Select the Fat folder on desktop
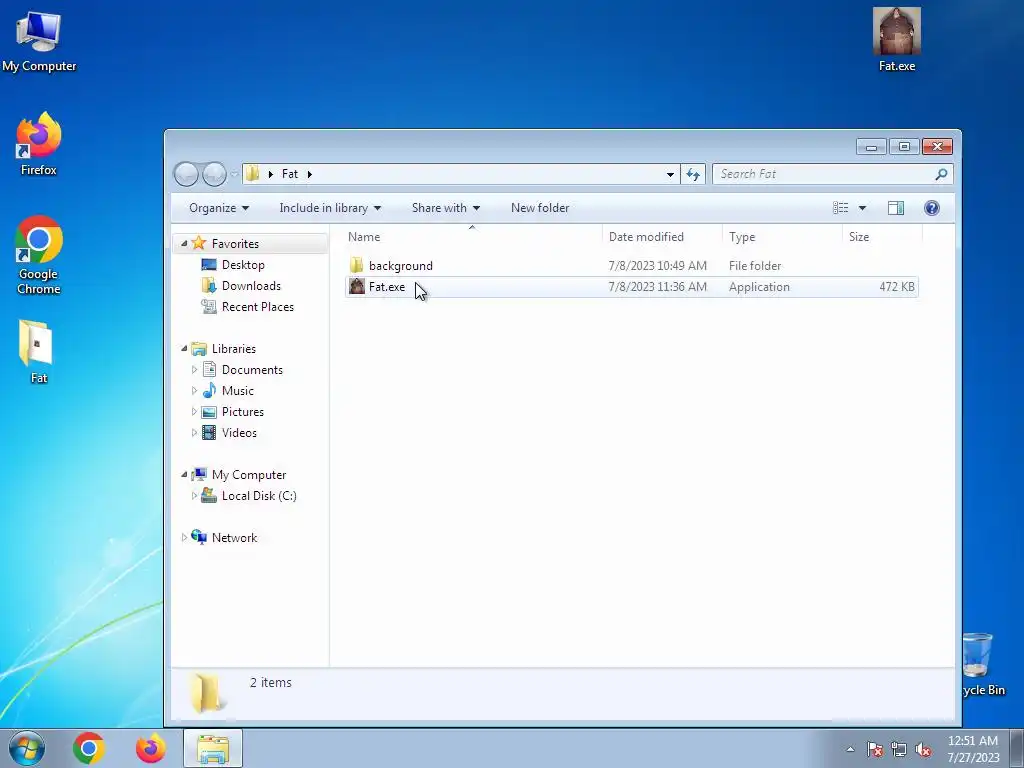The width and height of the screenshot is (1024, 768). coord(38,352)
